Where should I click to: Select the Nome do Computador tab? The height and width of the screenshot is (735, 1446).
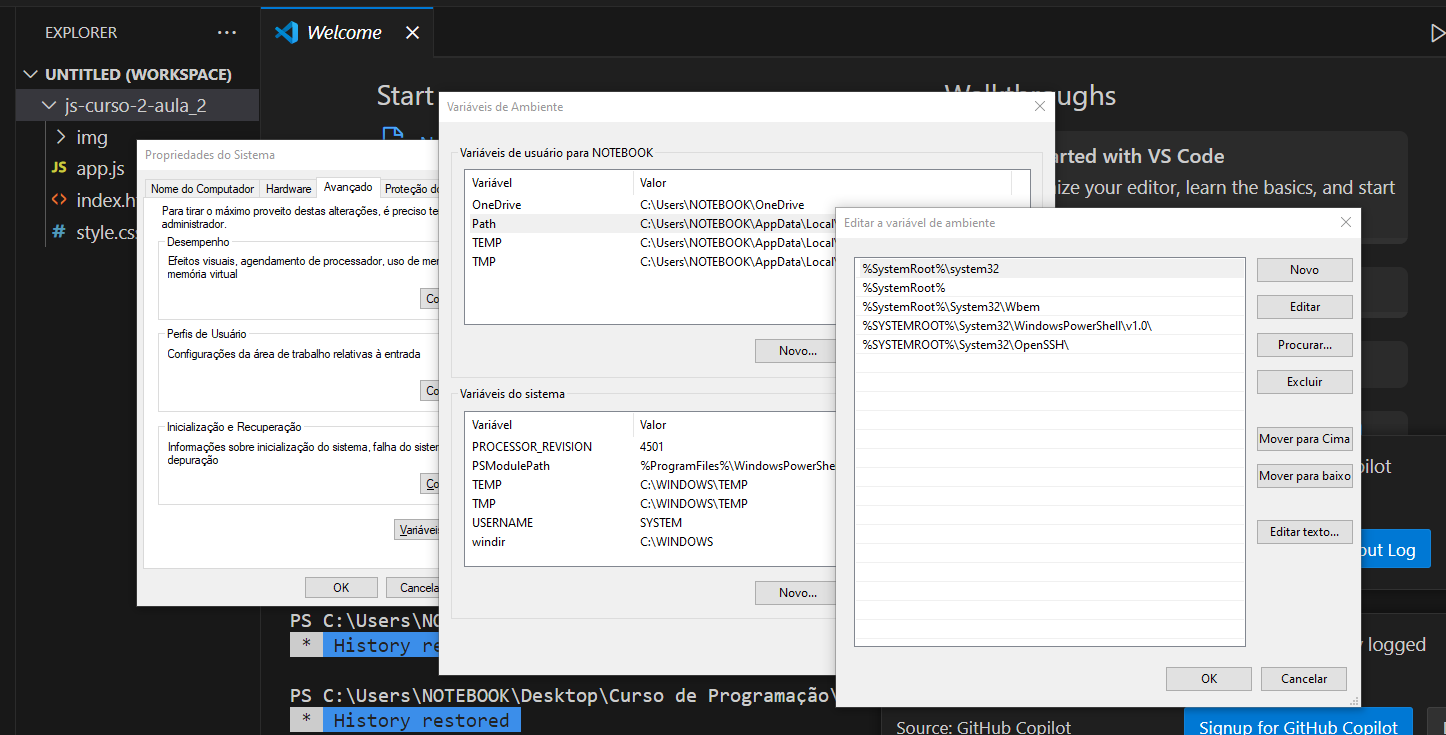203,189
